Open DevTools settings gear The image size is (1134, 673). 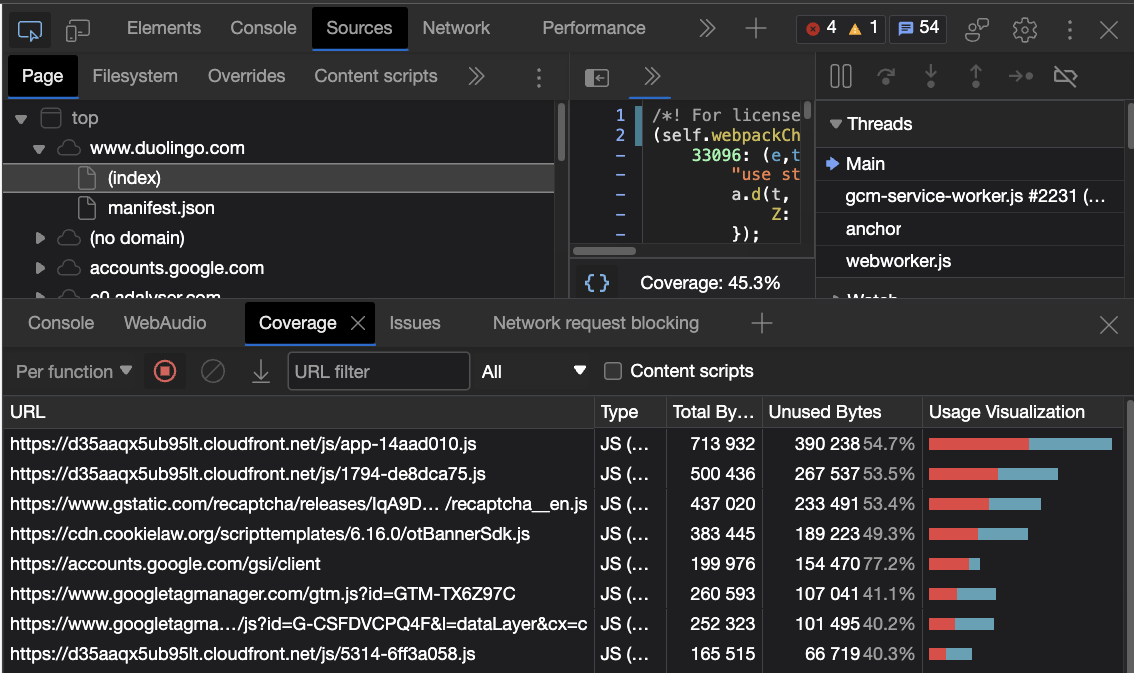point(1025,29)
